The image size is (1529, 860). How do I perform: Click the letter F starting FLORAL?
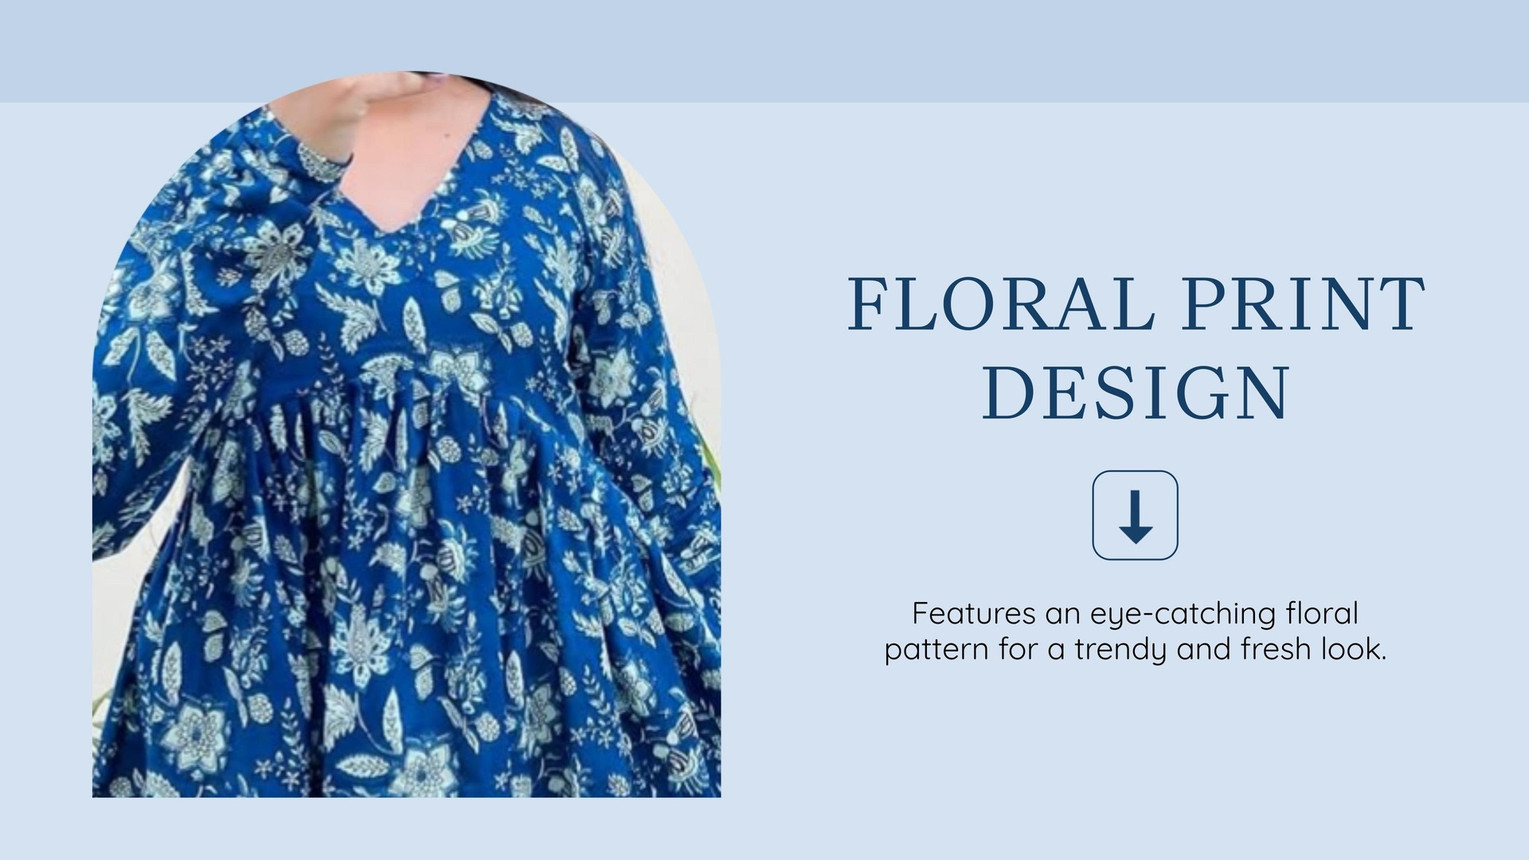(868, 304)
